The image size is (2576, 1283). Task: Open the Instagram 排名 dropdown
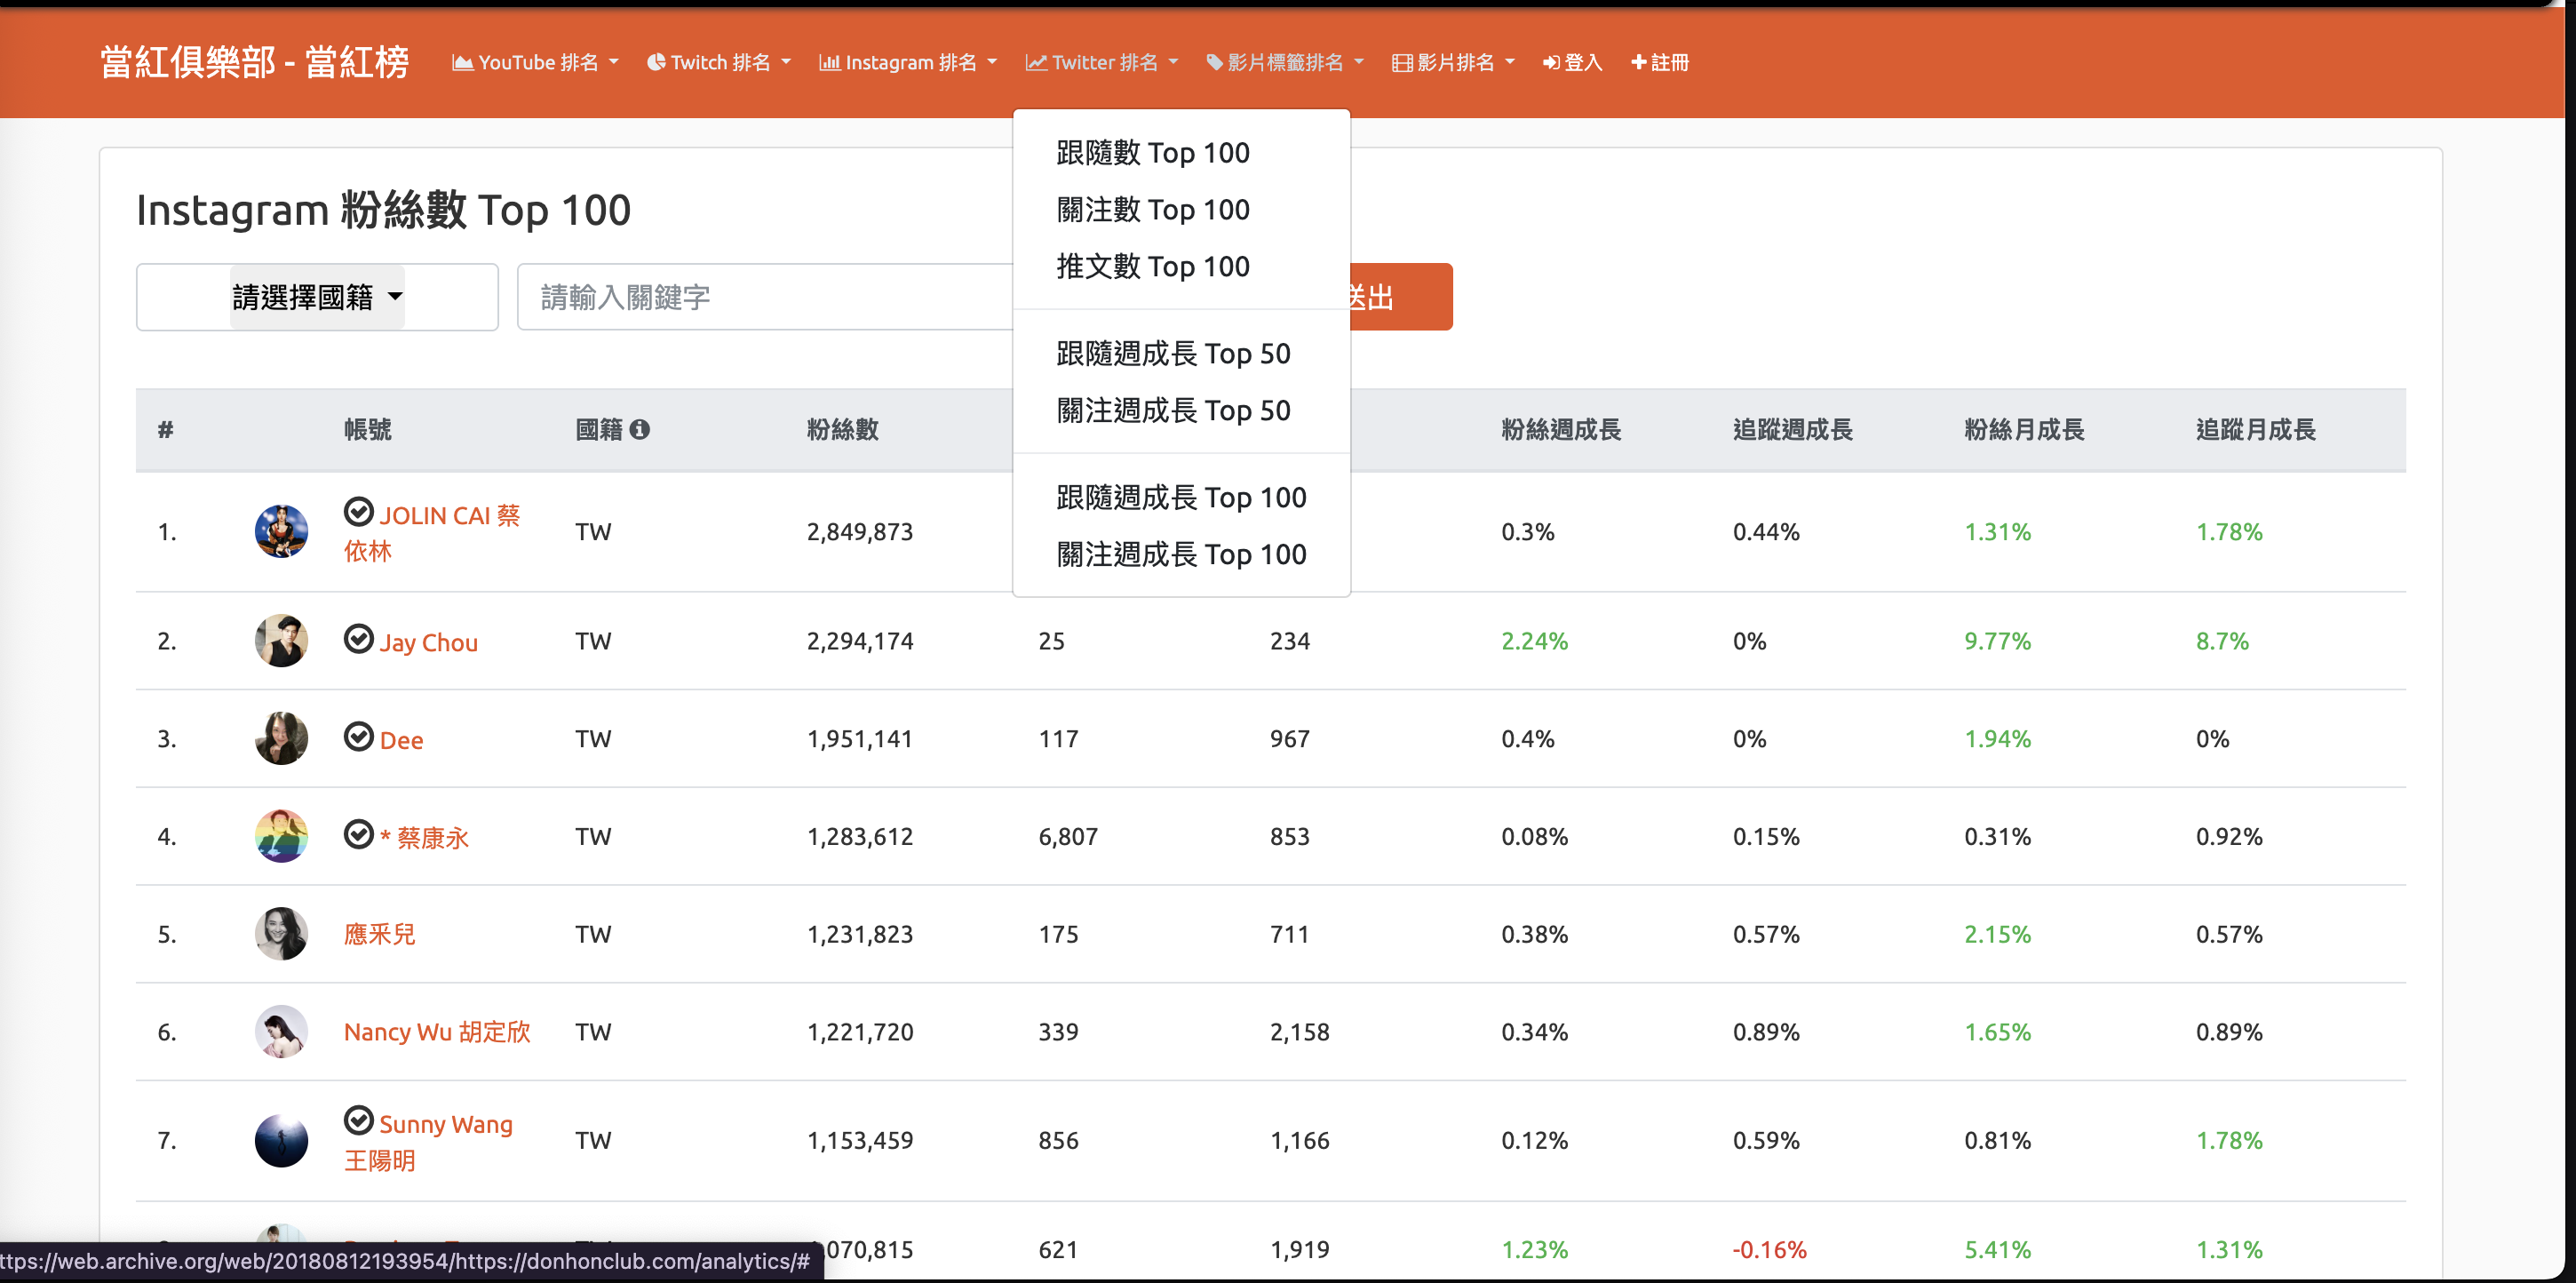pyautogui.click(x=908, y=63)
